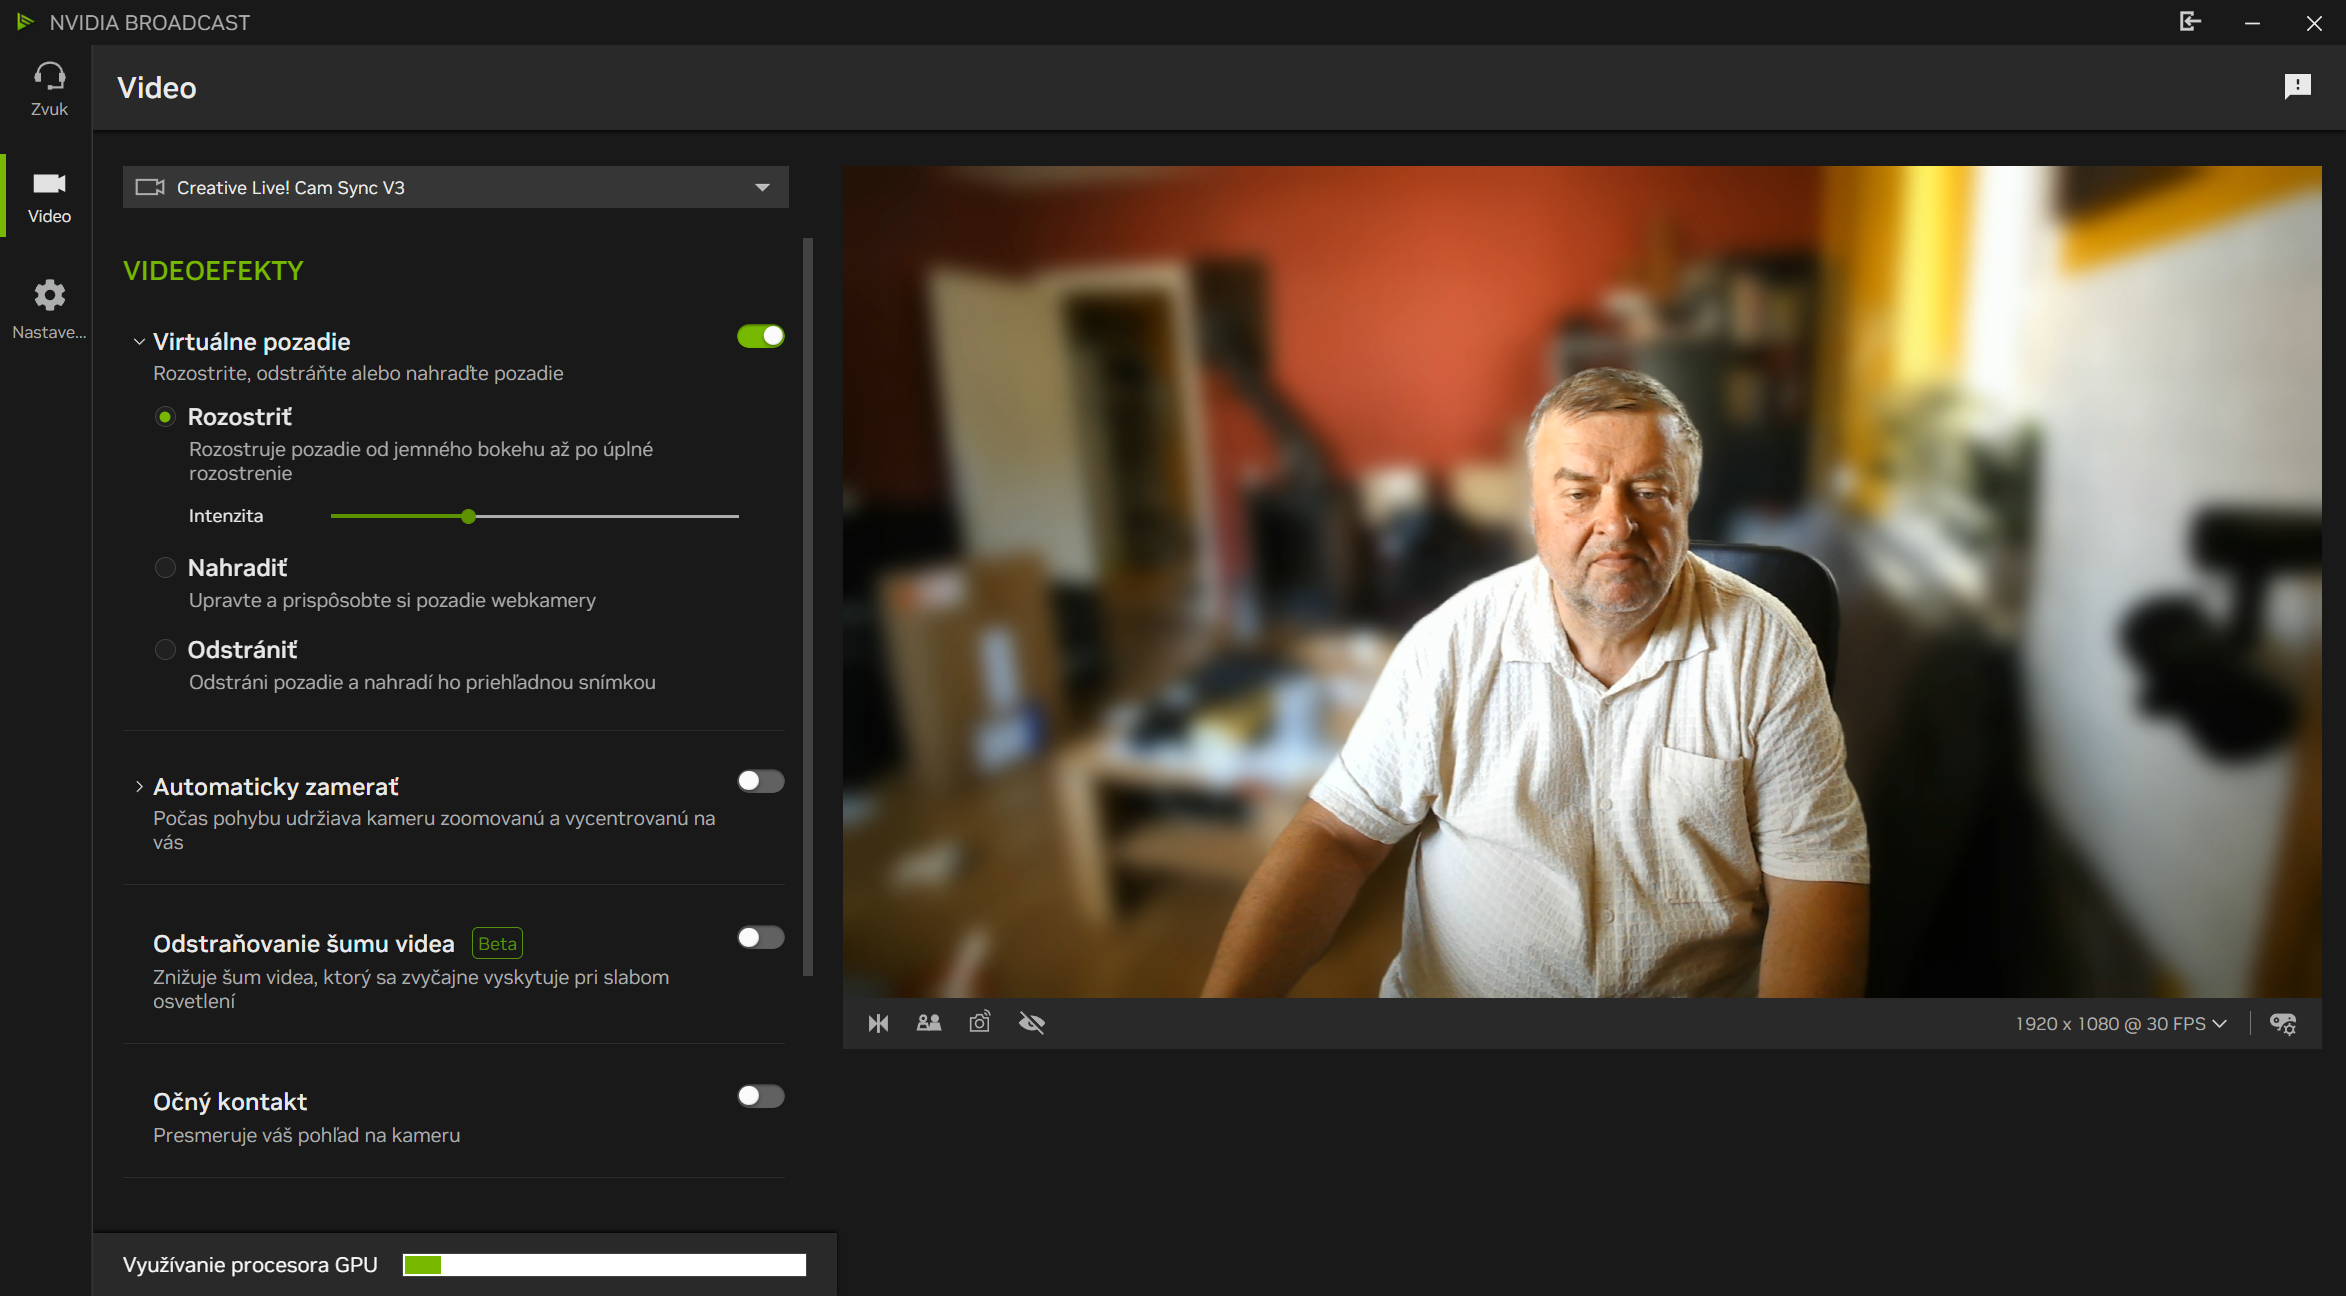2346x1296 pixels.
Task: Open Nastavenia settings in the sidebar
Action: tap(49, 308)
